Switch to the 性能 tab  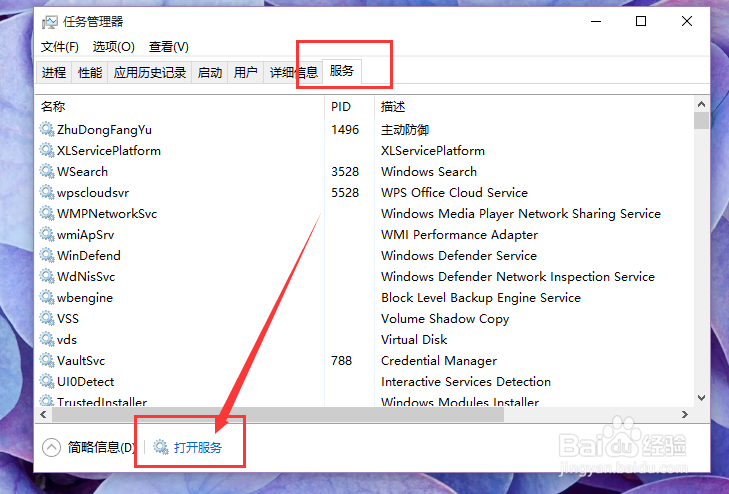click(90, 72)
